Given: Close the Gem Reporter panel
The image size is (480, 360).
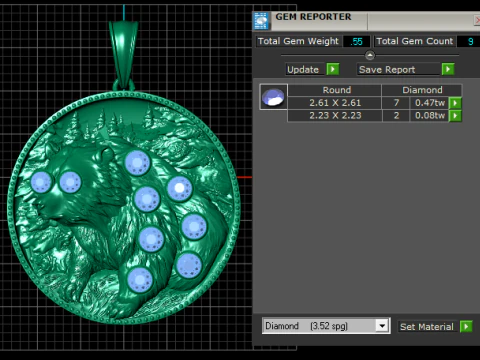Looking at the screenshot, I should [x=477, y=21].
